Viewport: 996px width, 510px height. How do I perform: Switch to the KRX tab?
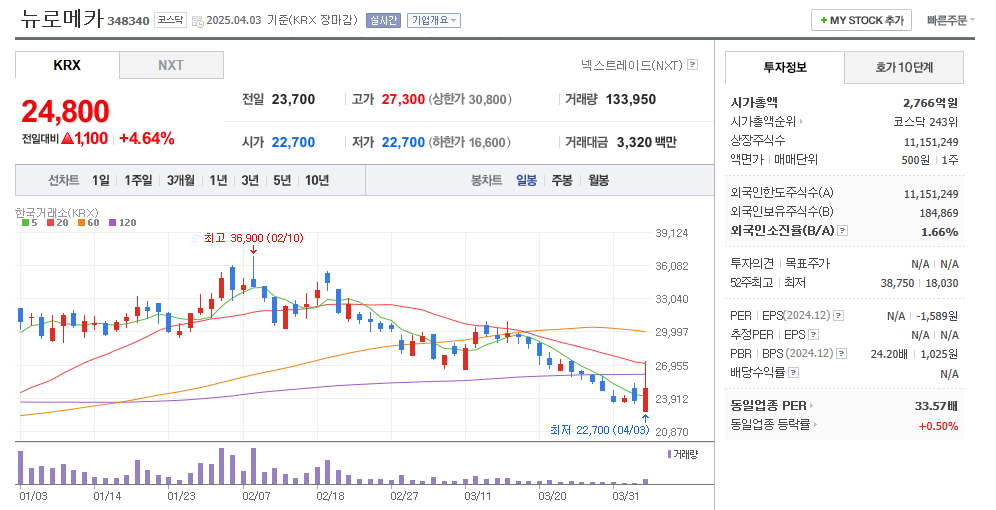pyautogui.click(x=67, y=65)
